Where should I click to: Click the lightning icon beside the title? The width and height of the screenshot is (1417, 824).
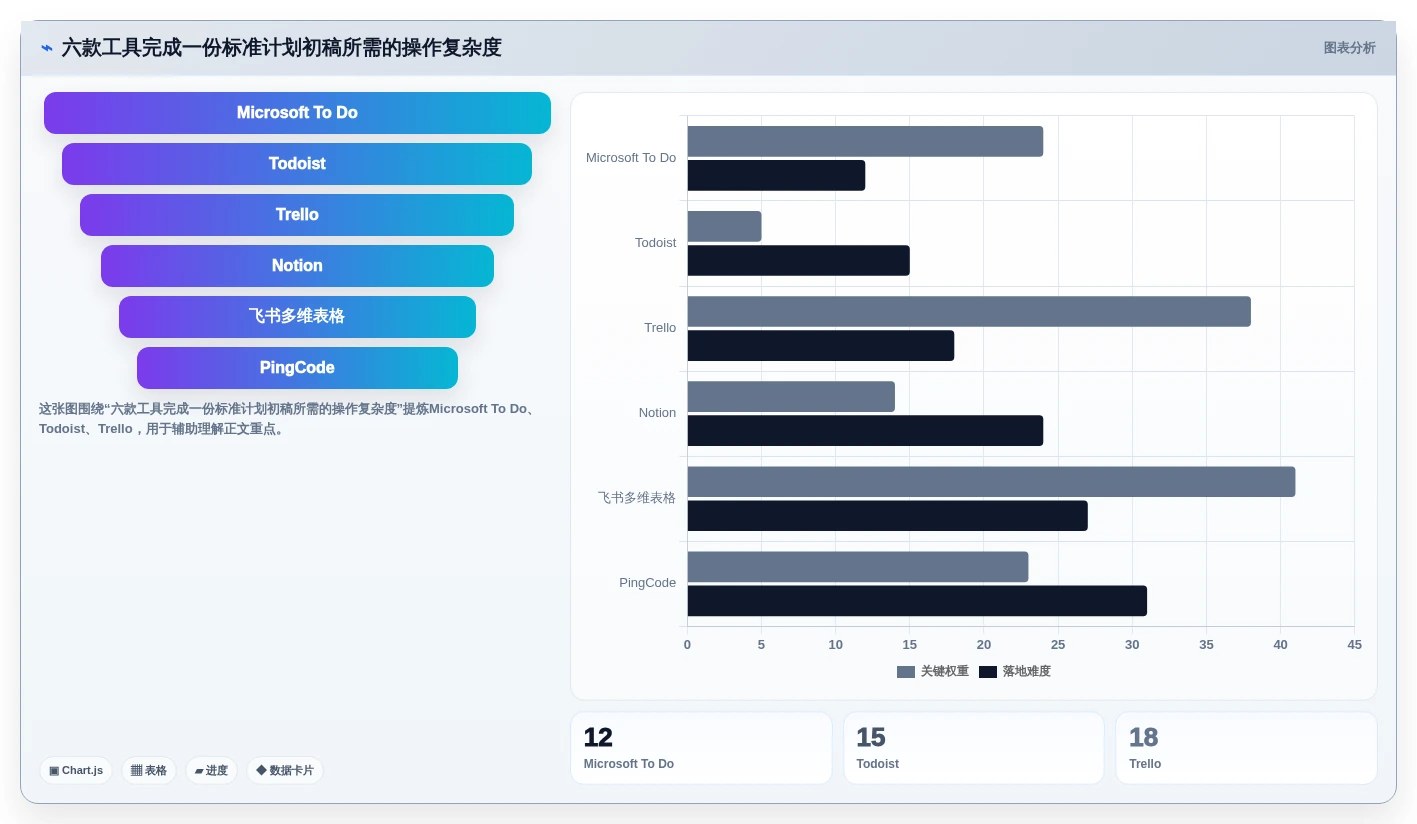tap(47, 48)
